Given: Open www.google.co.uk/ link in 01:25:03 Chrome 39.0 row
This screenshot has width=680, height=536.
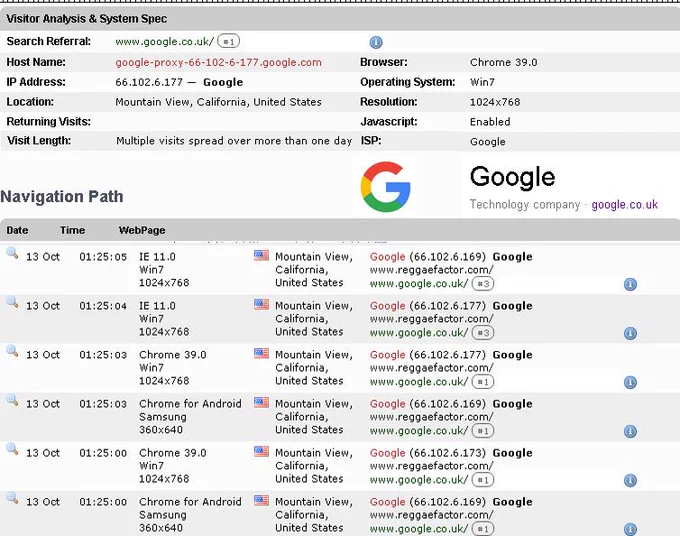Looking at the screenshot, I should click(x=419, y=382).
